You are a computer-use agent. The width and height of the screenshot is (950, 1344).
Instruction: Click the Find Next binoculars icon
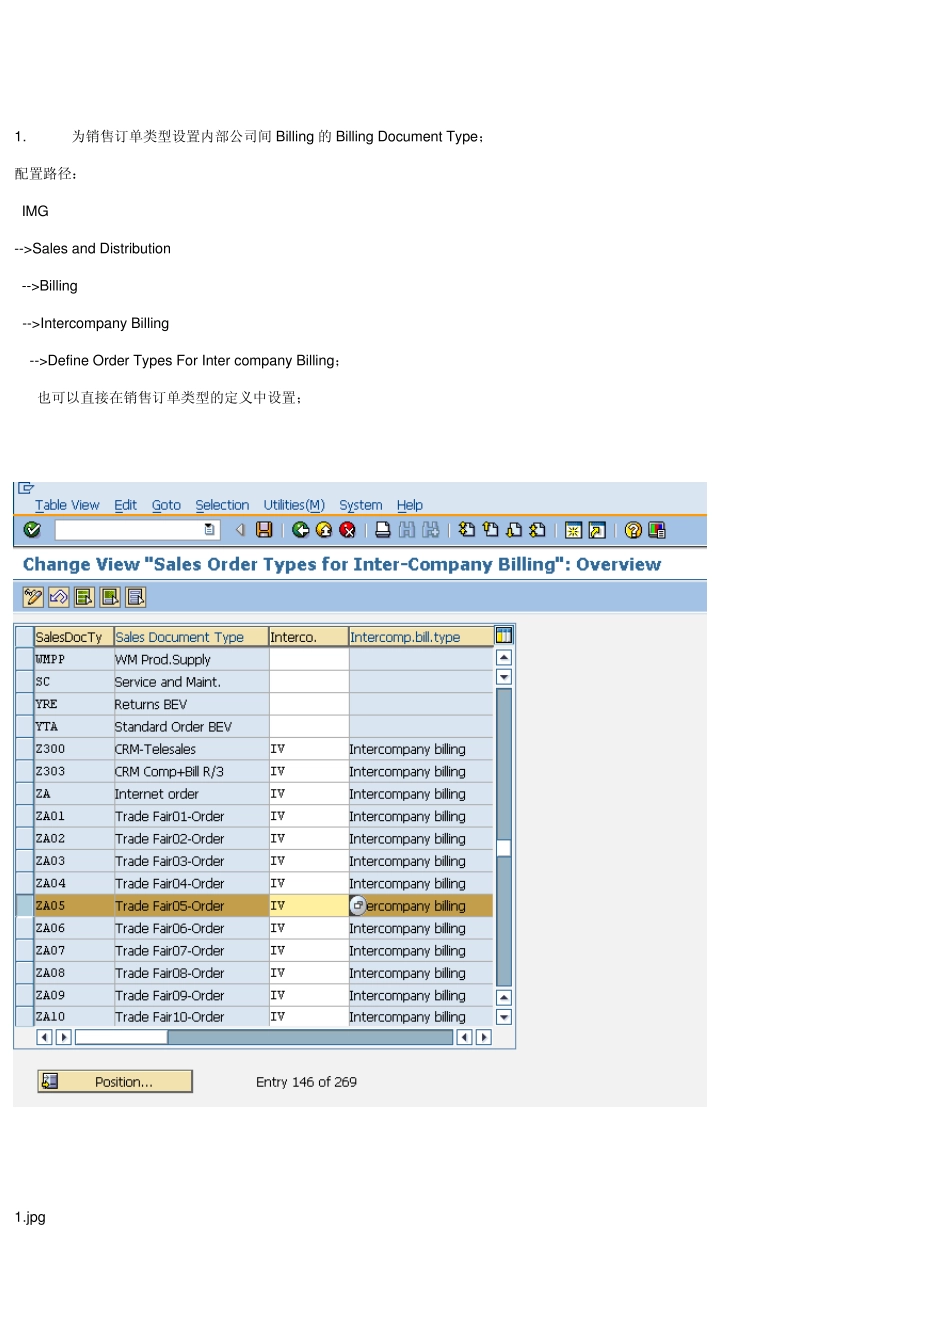[x=431, y=530]
